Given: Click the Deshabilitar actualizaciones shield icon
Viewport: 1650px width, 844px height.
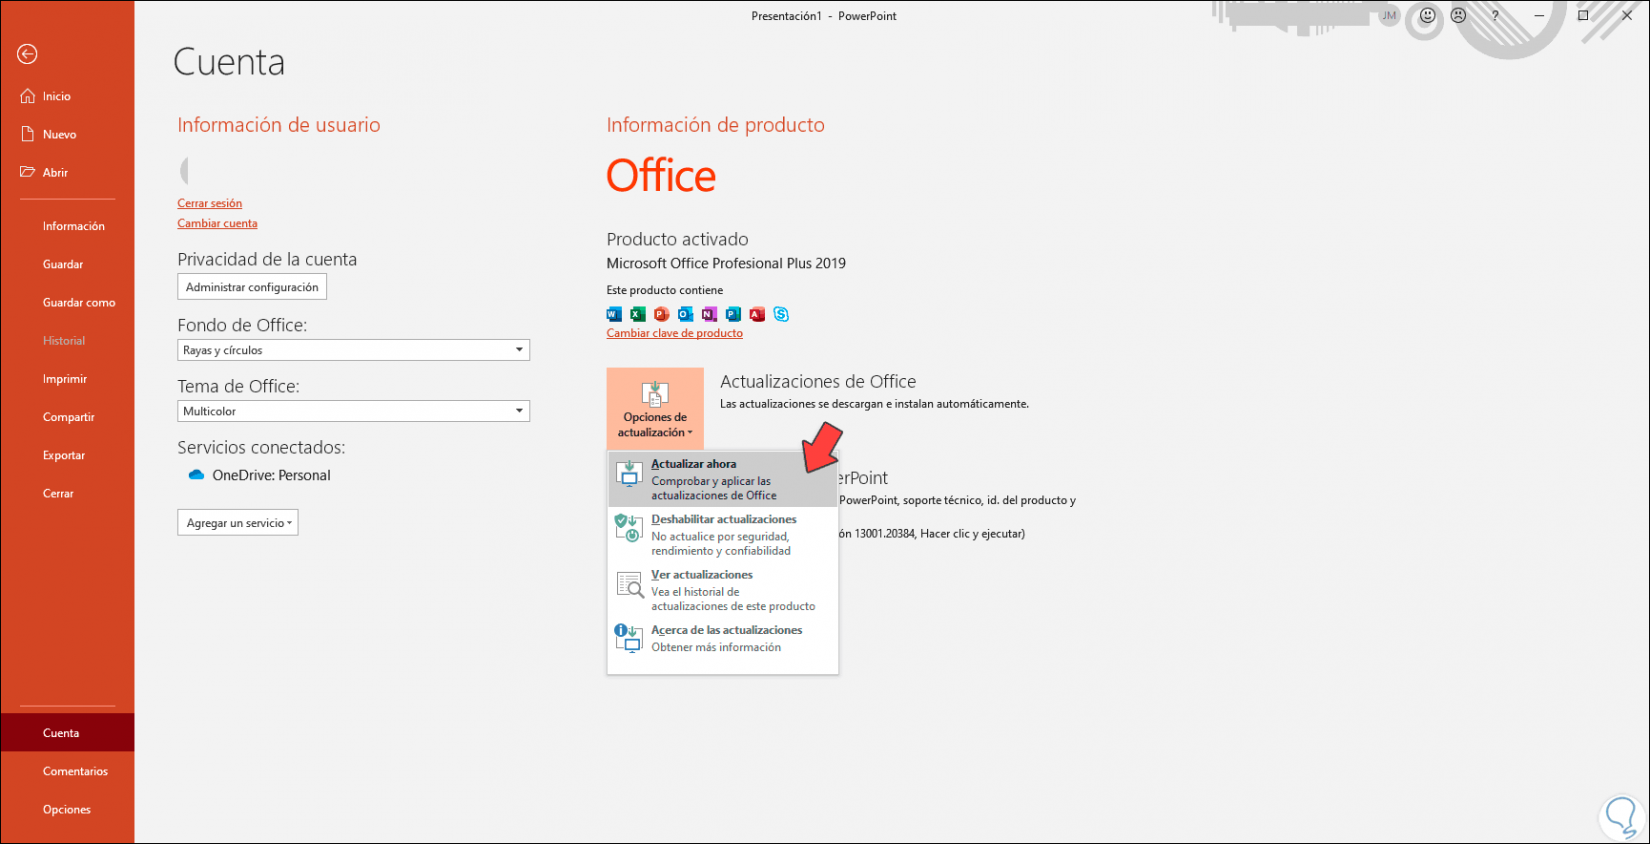Looking at the screenshot, I should pyautogui.click(x=629, y=528).
